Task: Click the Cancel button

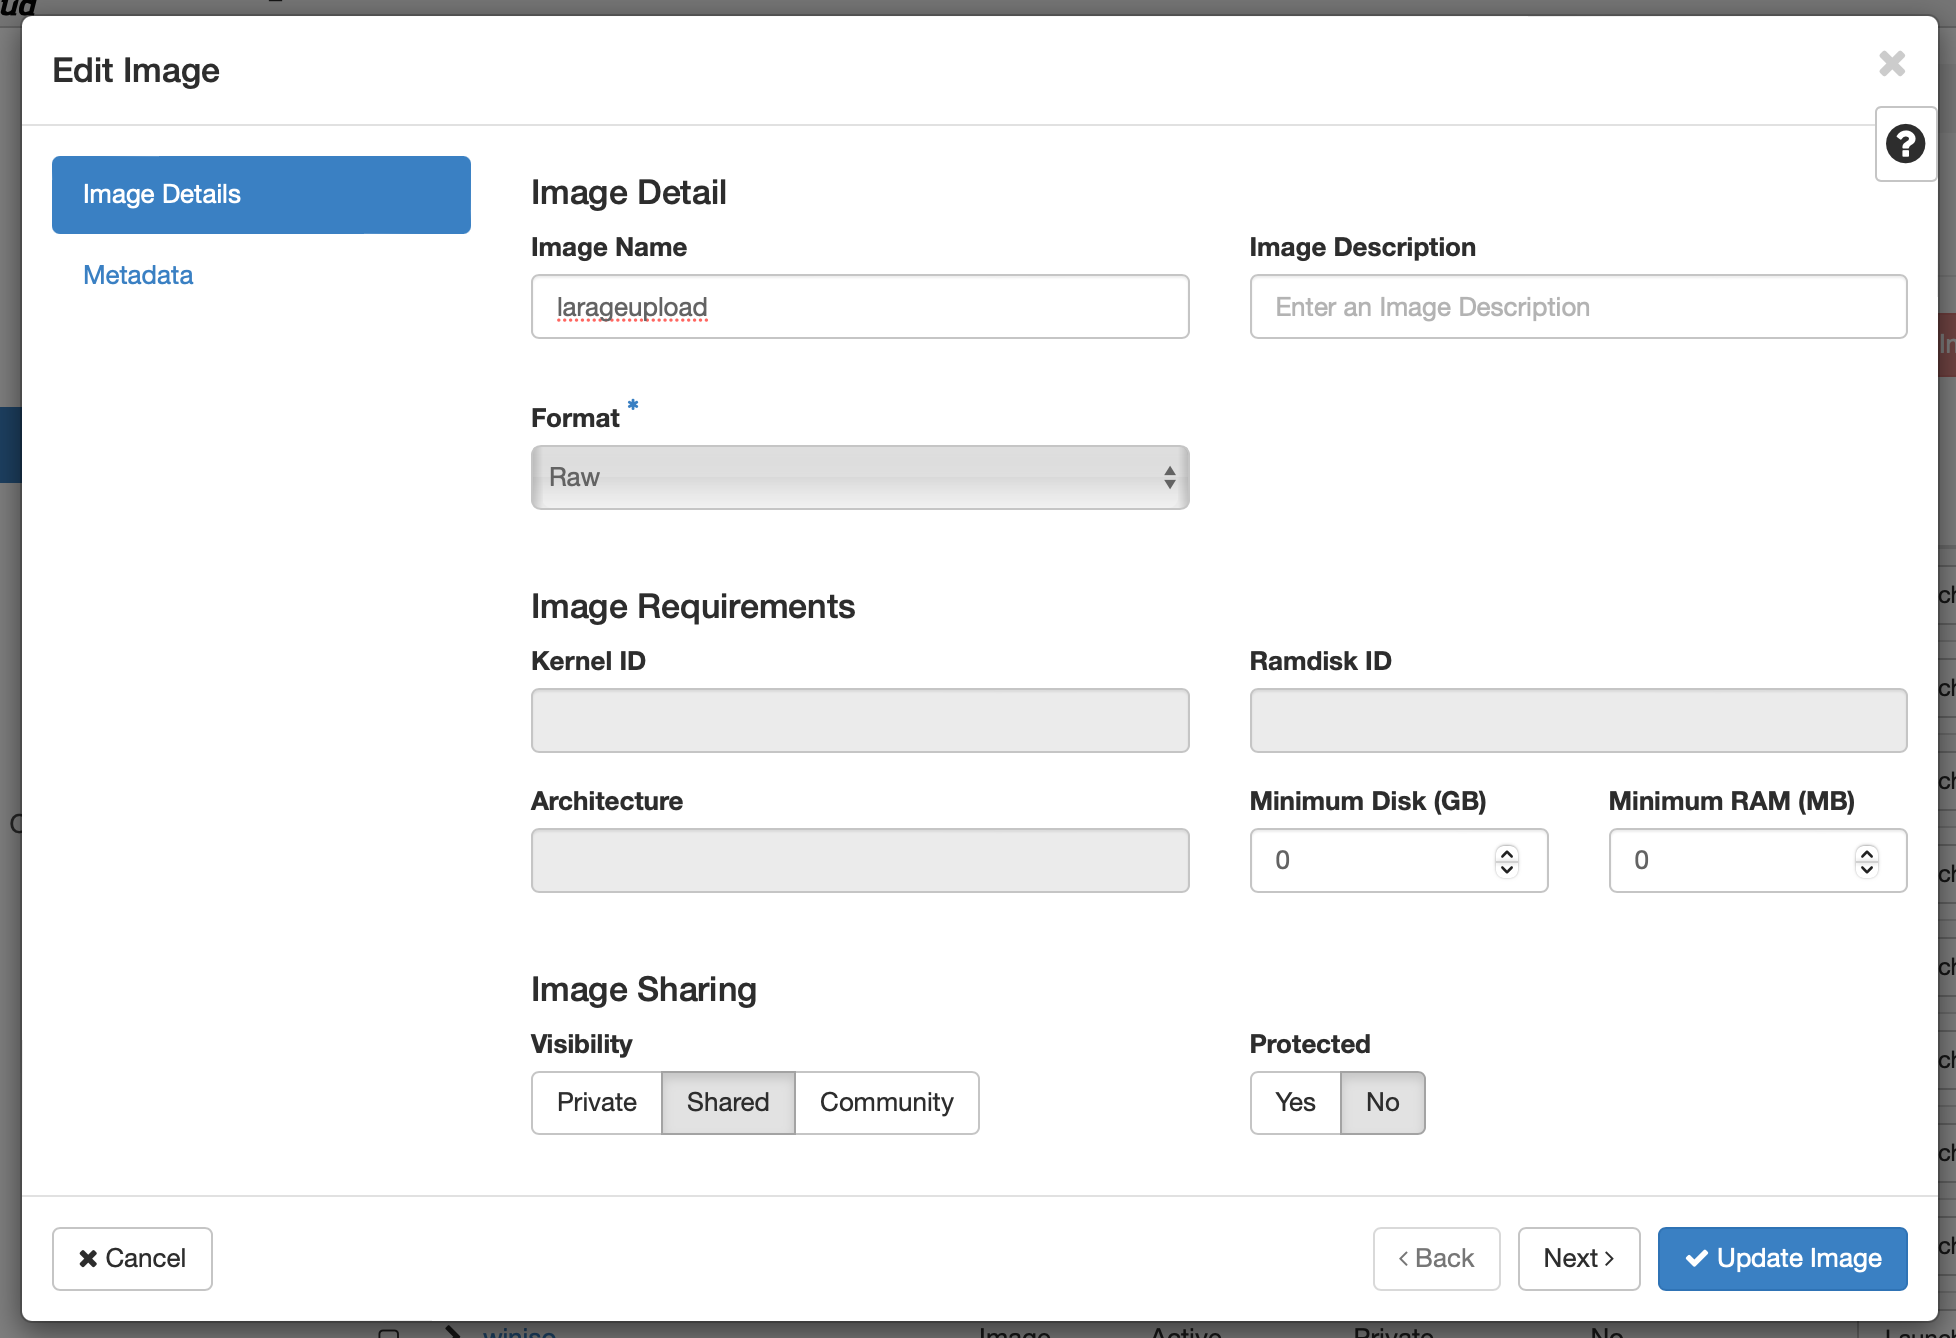Action: (132, 1258)
